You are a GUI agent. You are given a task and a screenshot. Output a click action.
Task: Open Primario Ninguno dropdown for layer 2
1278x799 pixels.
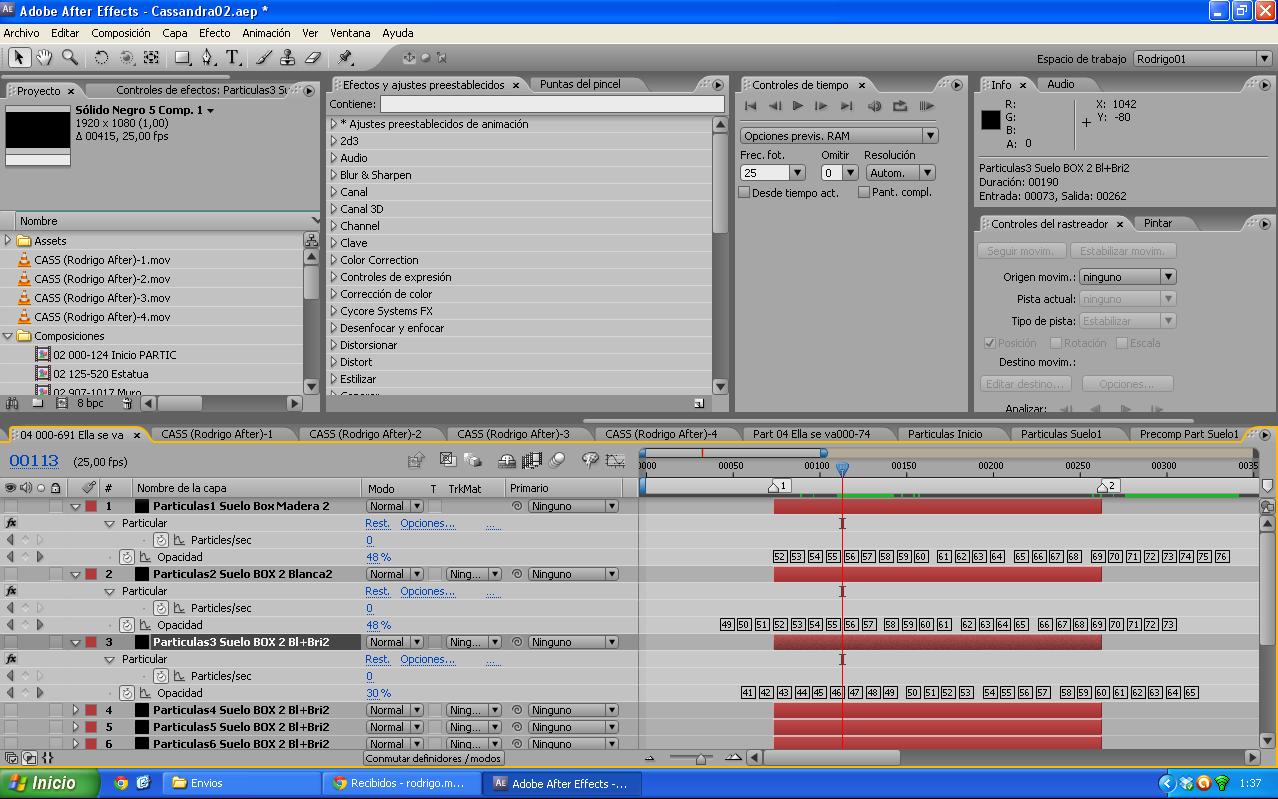[x=573, y=574]
